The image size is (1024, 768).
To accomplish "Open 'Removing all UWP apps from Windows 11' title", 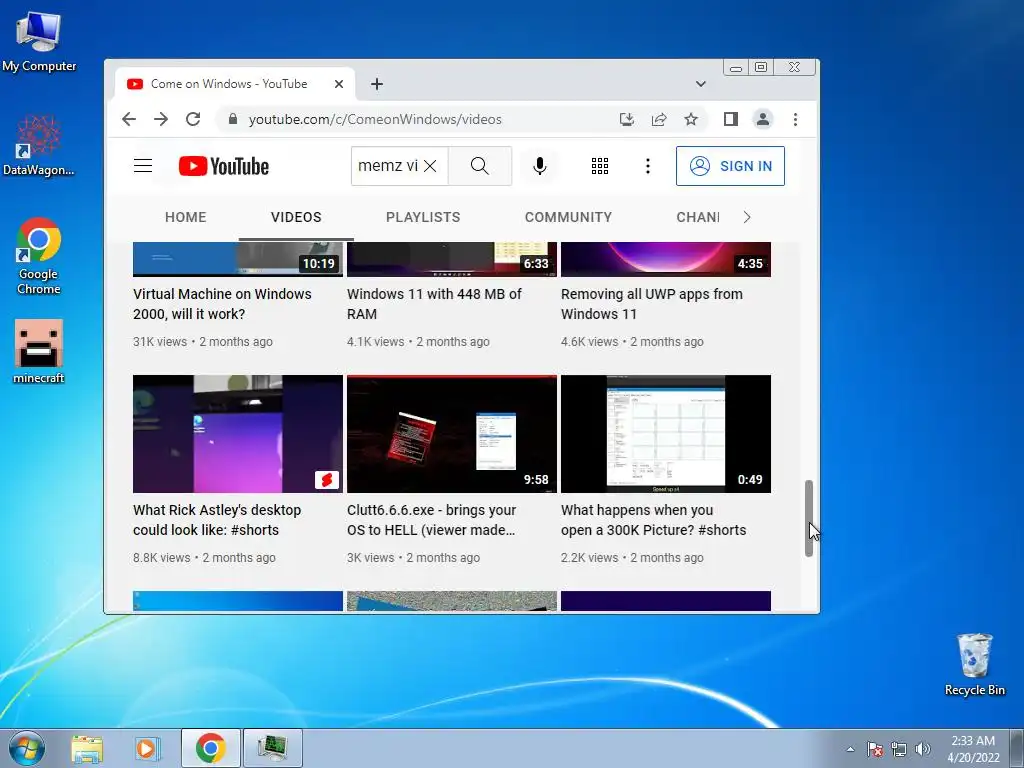I will pos(651,304).
